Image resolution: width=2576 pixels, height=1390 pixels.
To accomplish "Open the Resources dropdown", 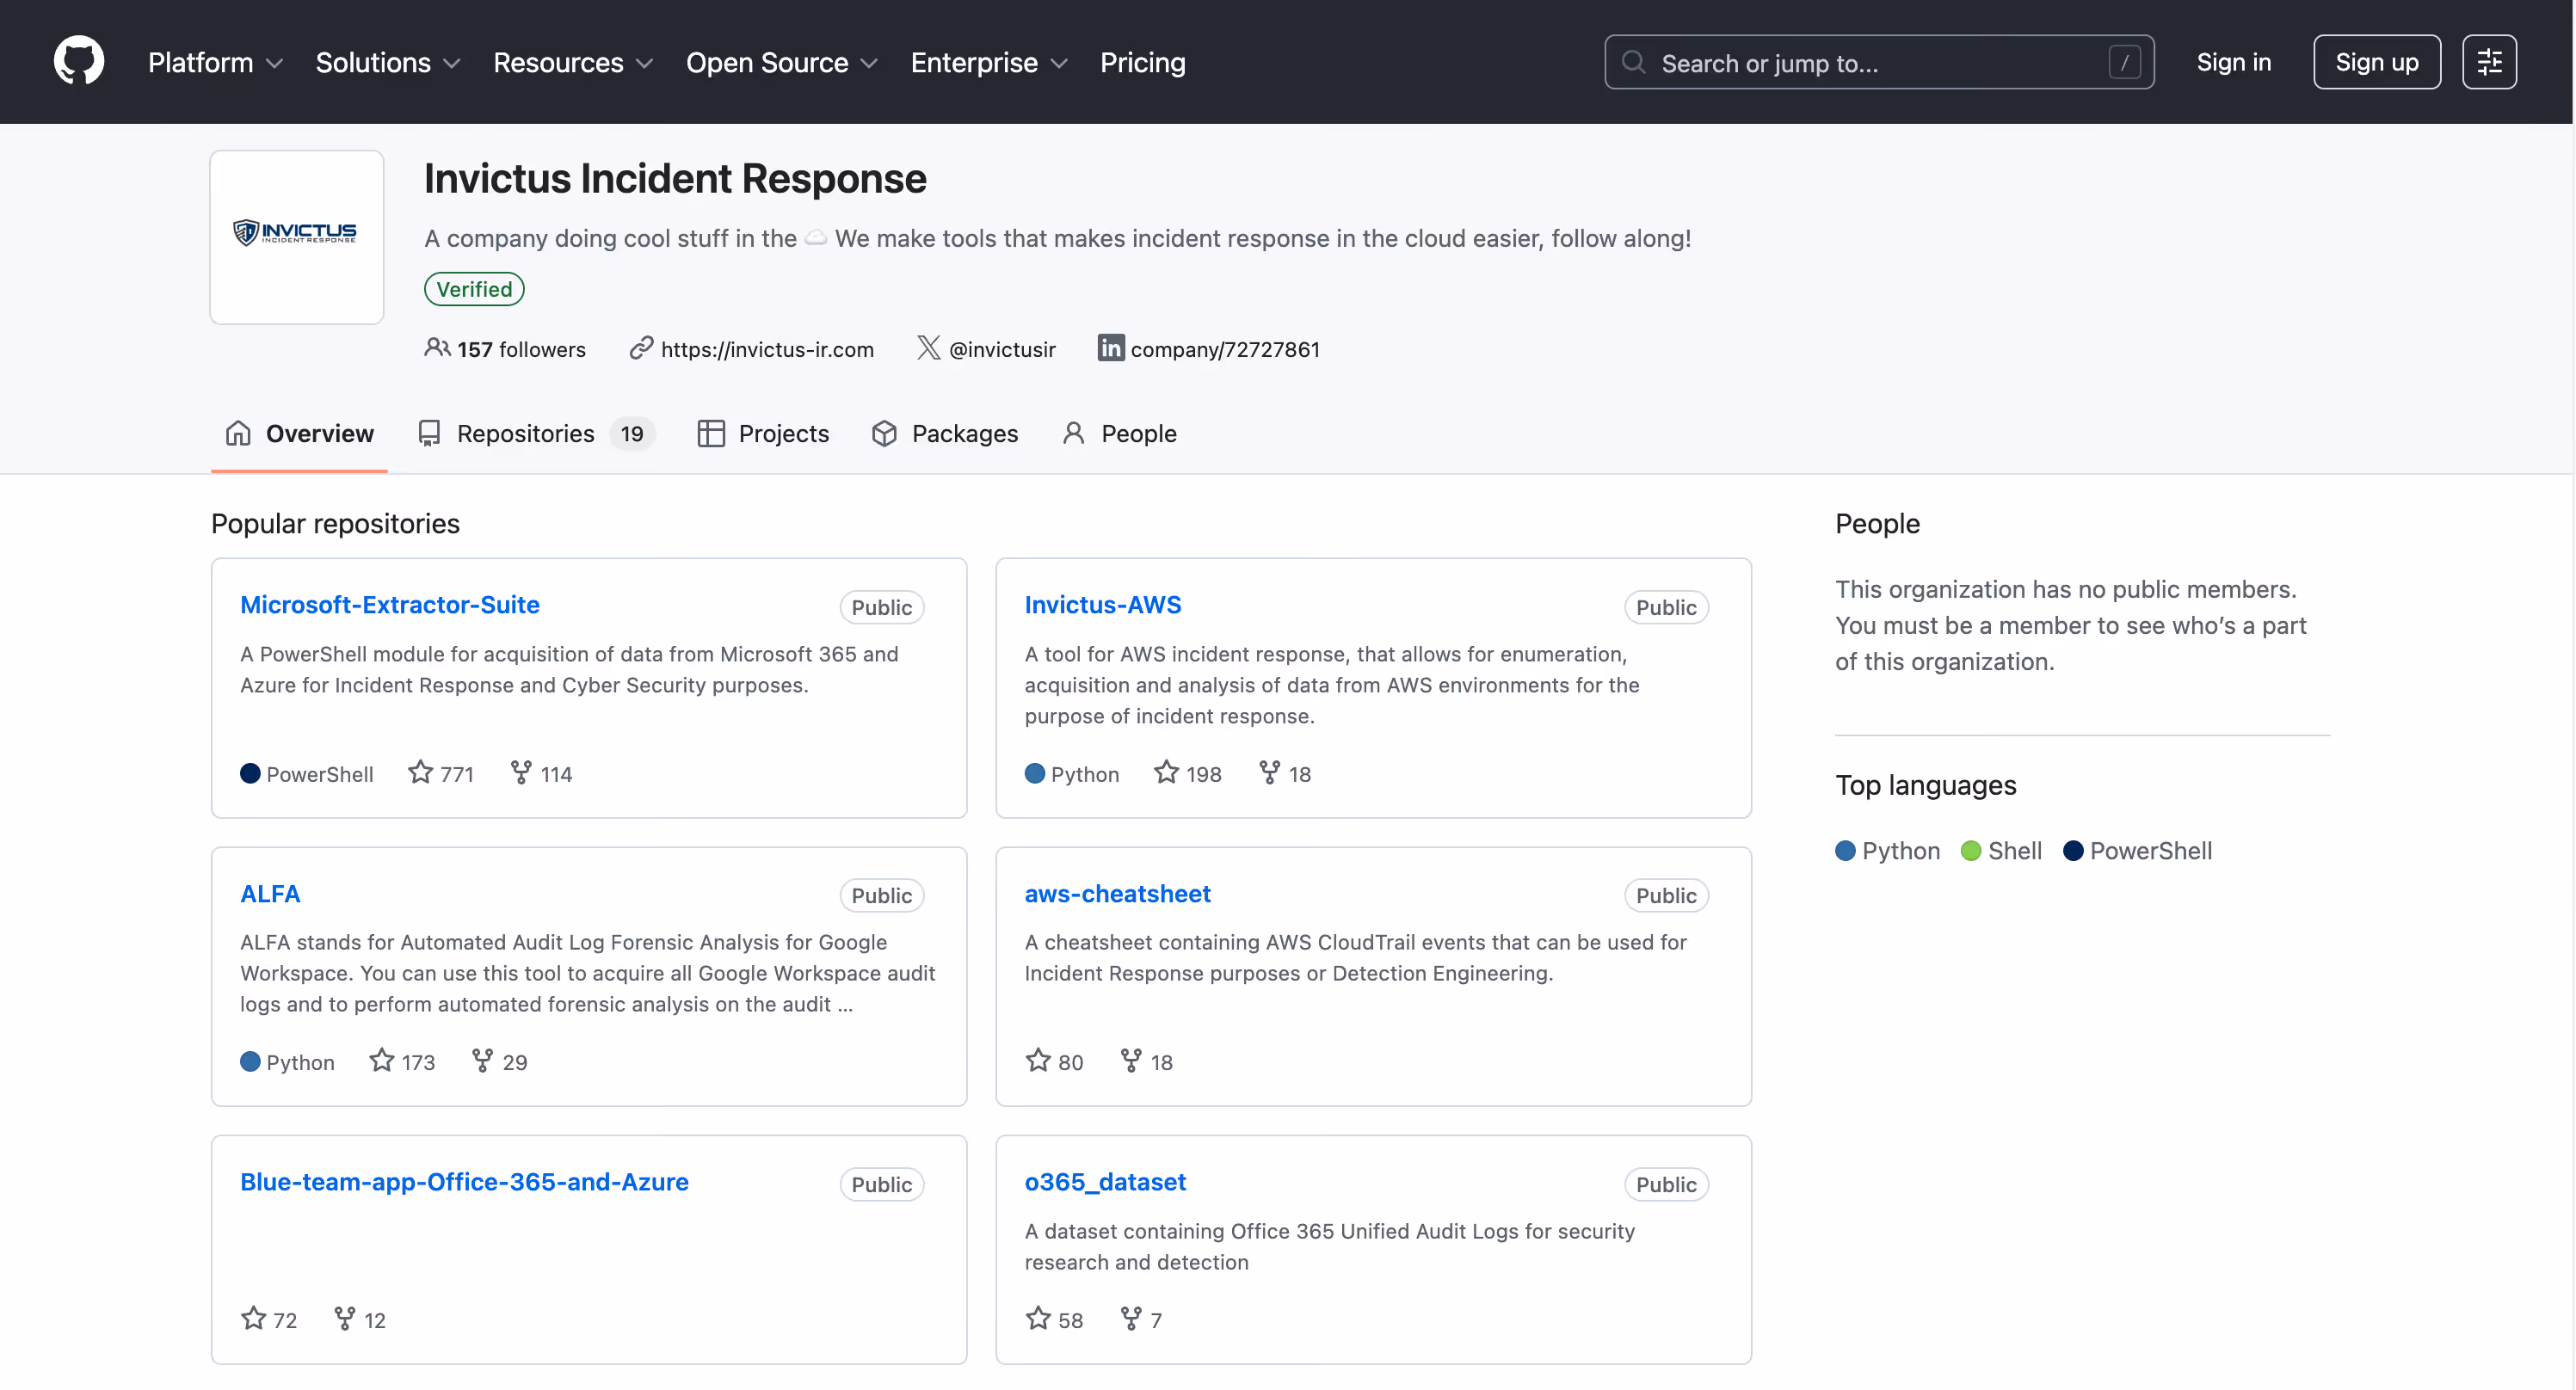I will [x=573, y=62].
